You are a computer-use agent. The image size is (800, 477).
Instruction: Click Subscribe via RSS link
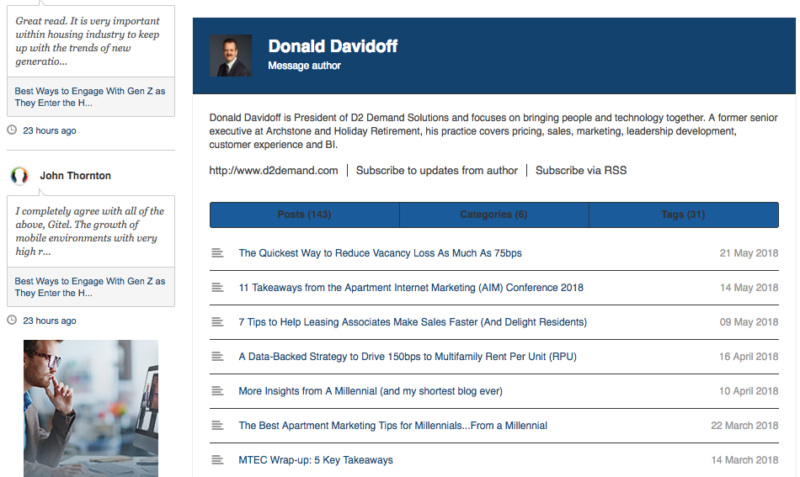[581, 170]
